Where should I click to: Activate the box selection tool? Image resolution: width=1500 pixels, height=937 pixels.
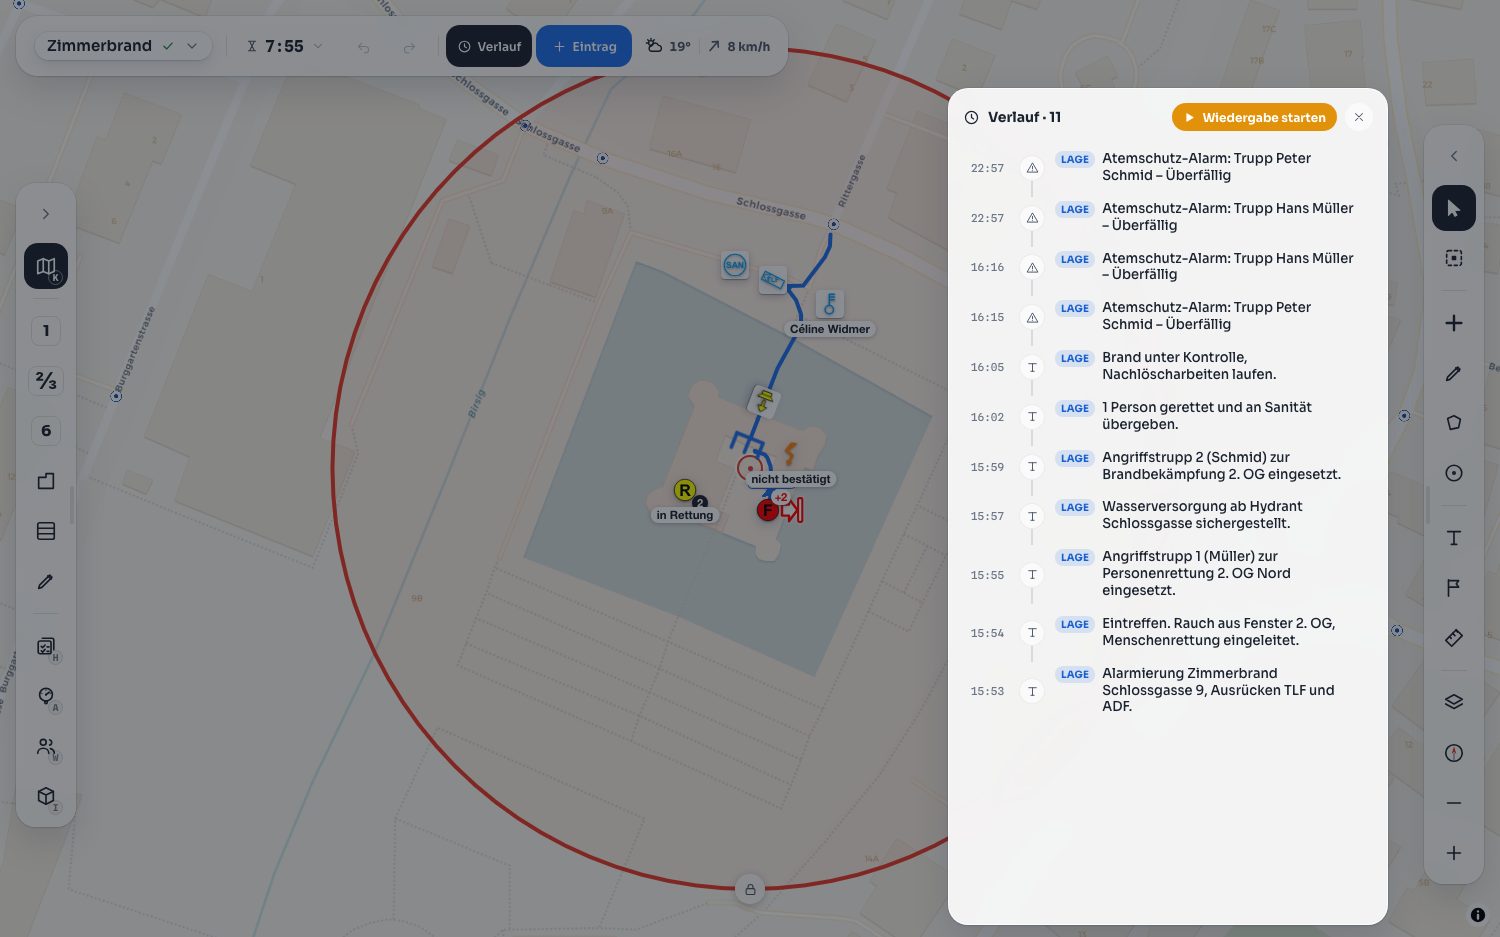pyautogui.click(x=1453, y=258)
